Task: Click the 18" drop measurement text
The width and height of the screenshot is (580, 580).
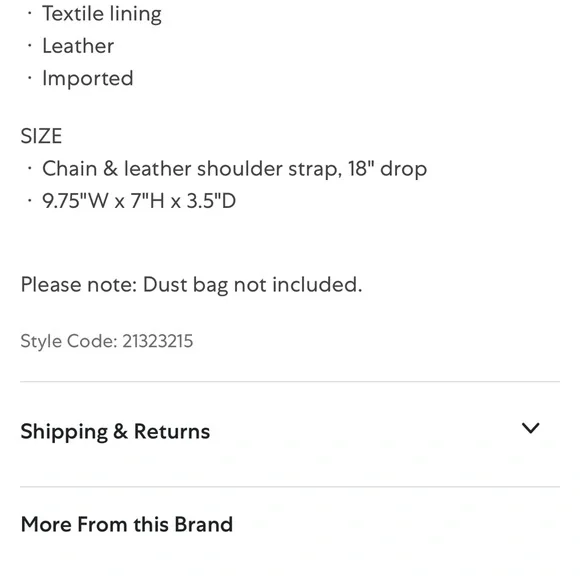Action: pos(387,169)
